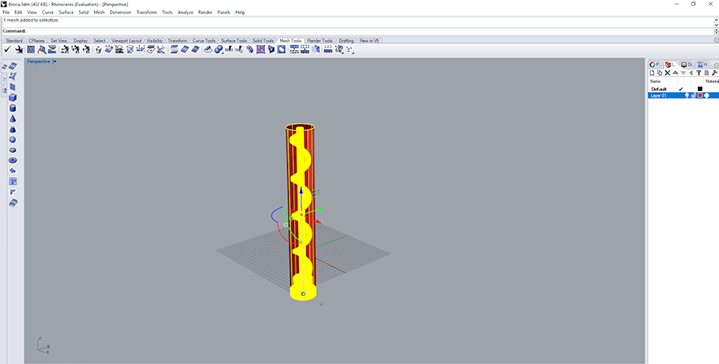Switch to the Curve Tools toolbar tab
This screenshot has width=719, height=364.
[x=204, y=41]
